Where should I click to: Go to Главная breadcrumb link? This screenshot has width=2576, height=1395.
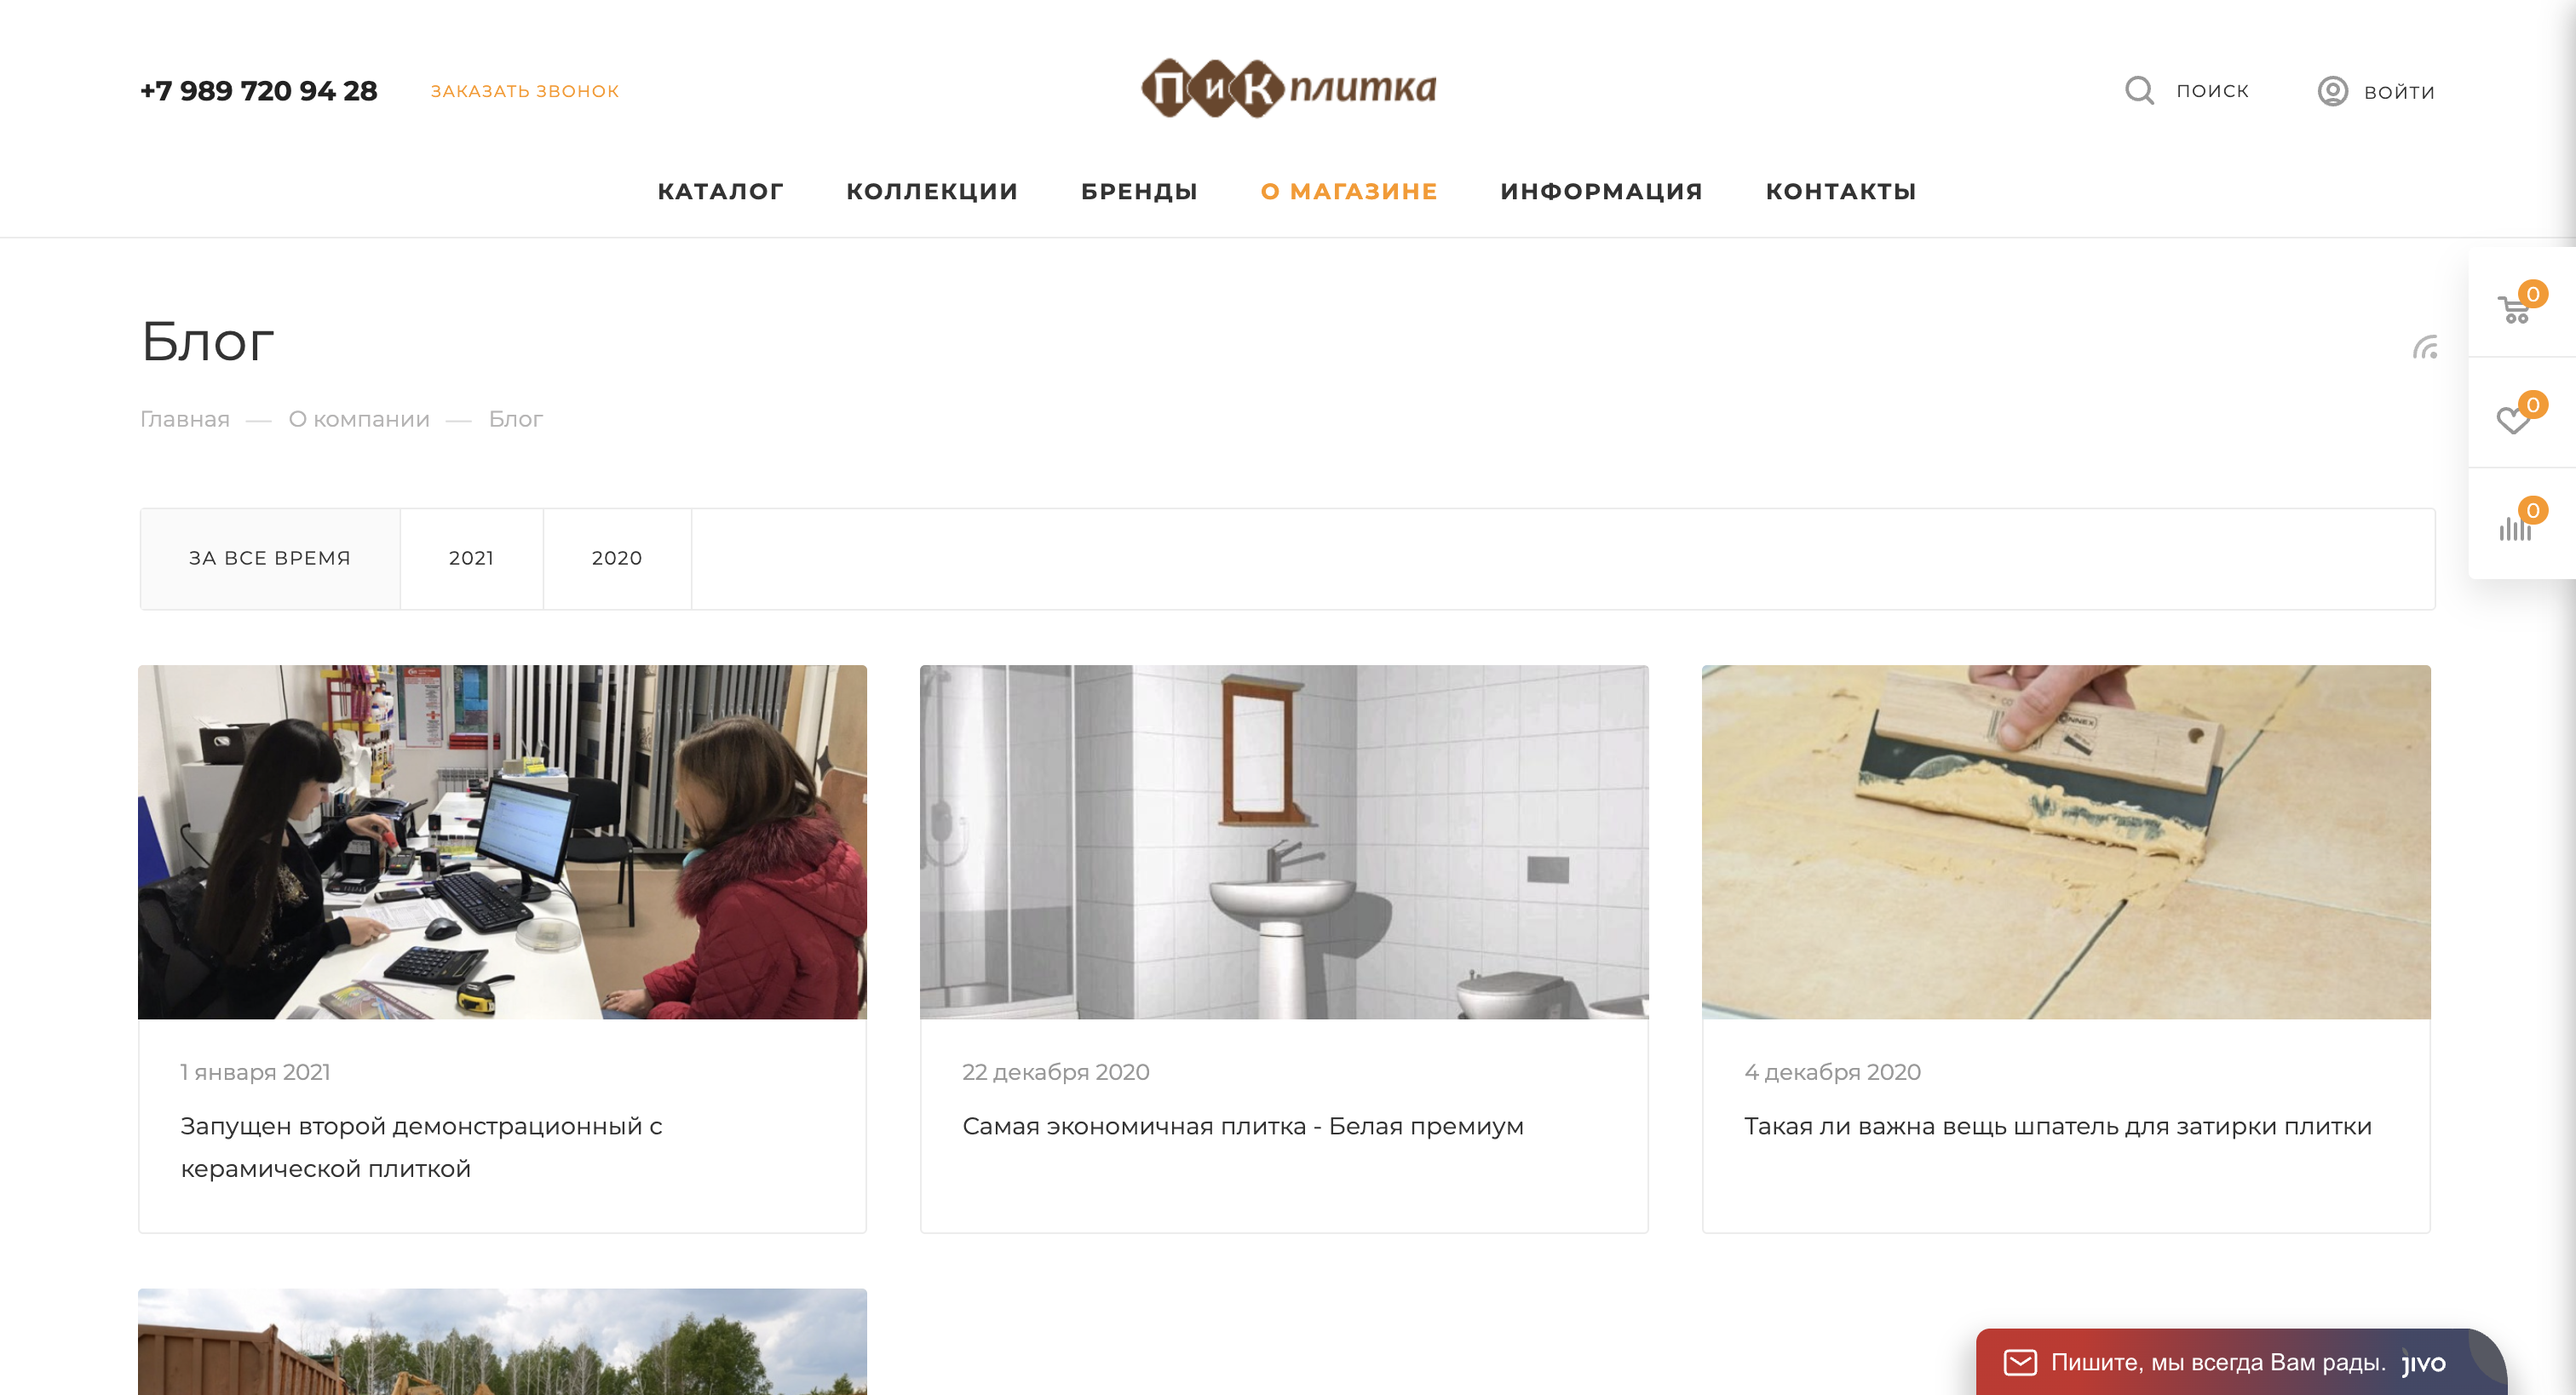(185, 420)
